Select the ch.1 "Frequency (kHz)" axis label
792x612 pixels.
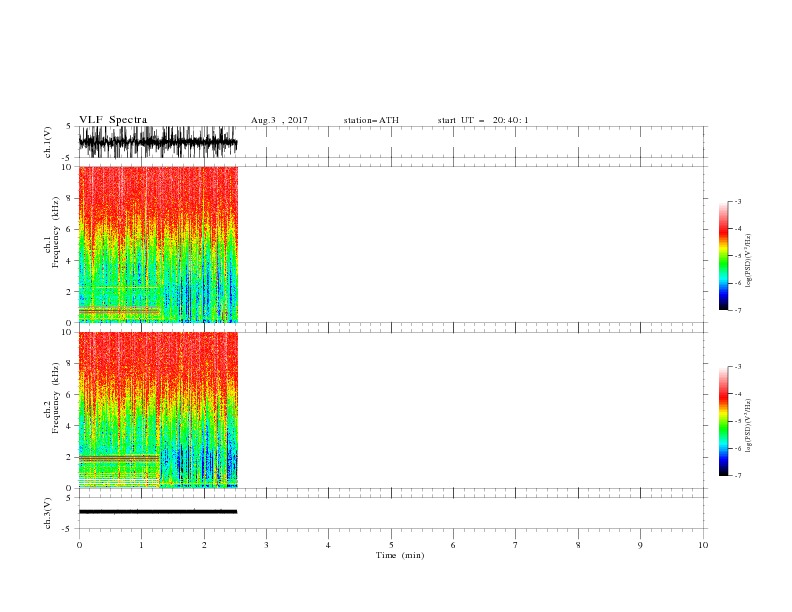pyautogui.click(x=55, y=232)
